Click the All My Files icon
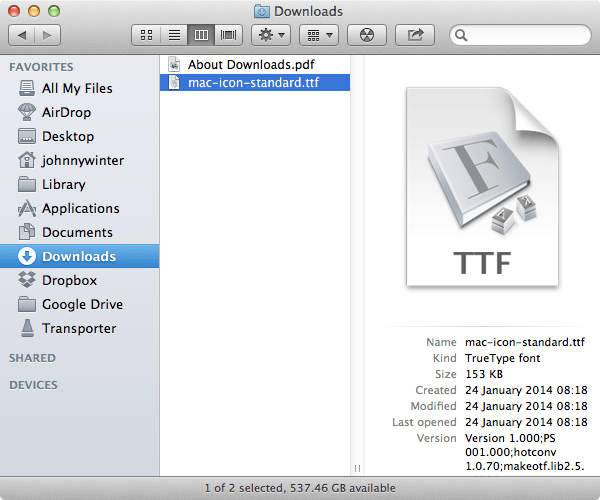Screen dimensions: 600x500 coord(27,88)
